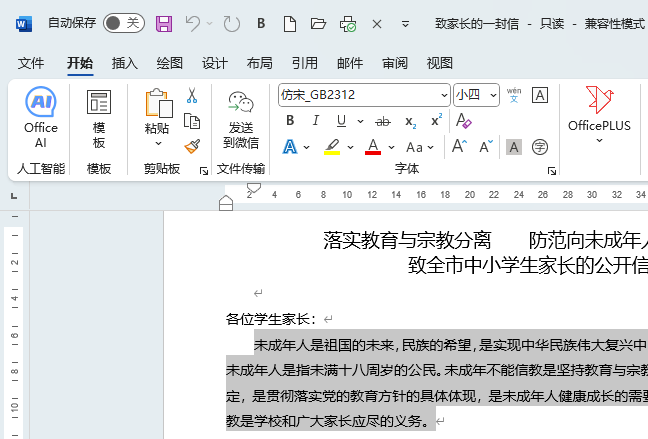
Task: Apply character border A icon
Action: tap(540, 95)
